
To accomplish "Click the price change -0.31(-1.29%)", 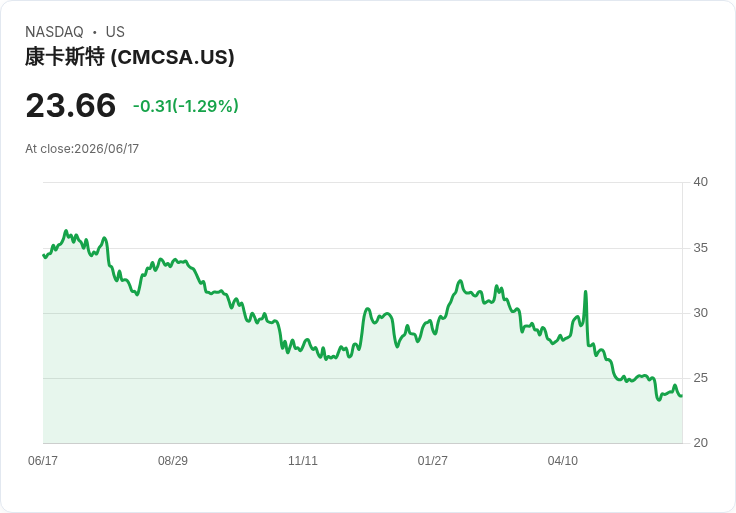I will [186, 106].
